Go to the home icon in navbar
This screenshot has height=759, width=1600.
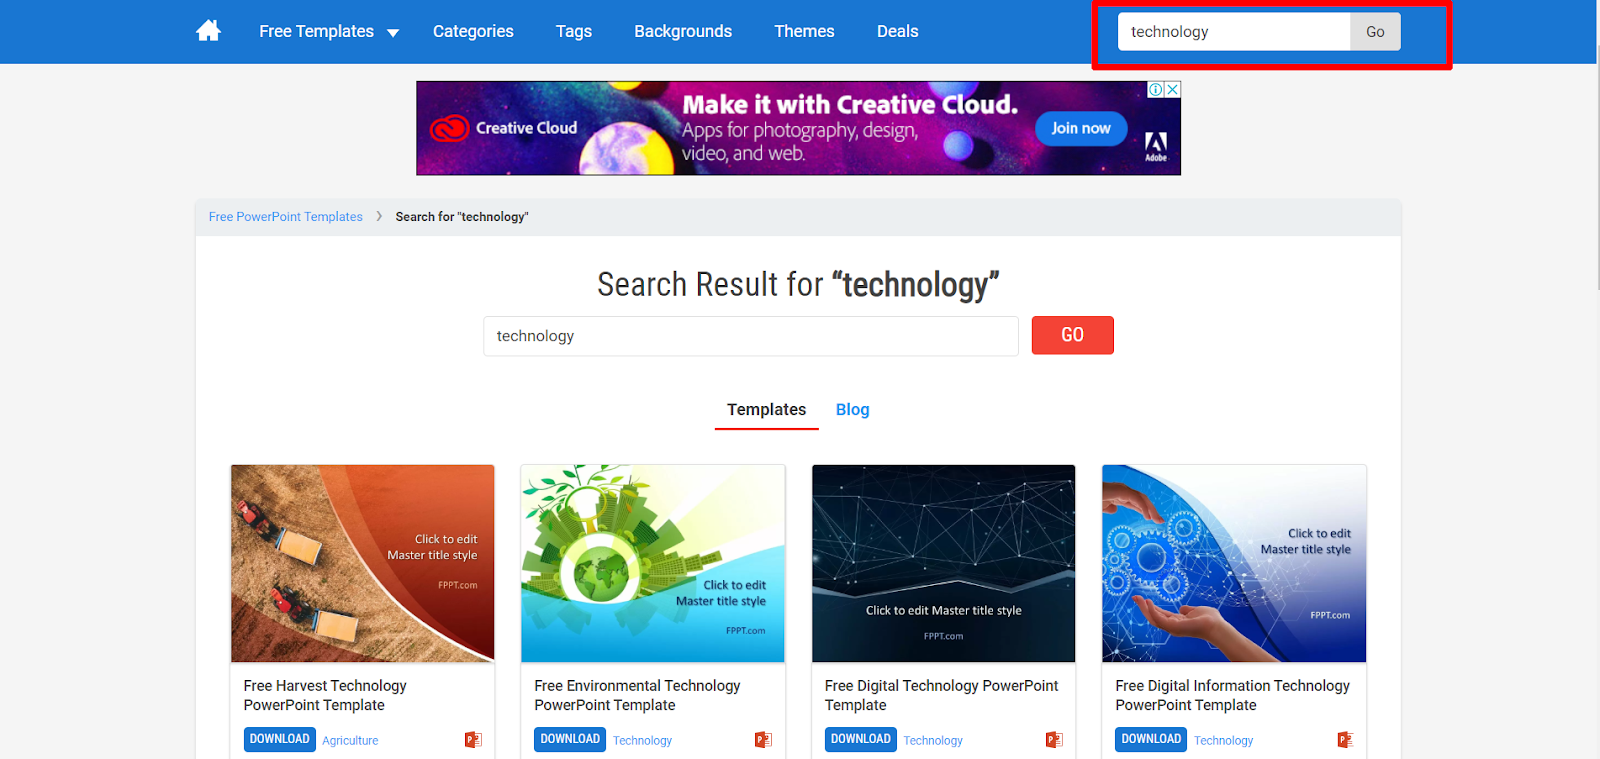pyautogui.click(x=208, y=31)
